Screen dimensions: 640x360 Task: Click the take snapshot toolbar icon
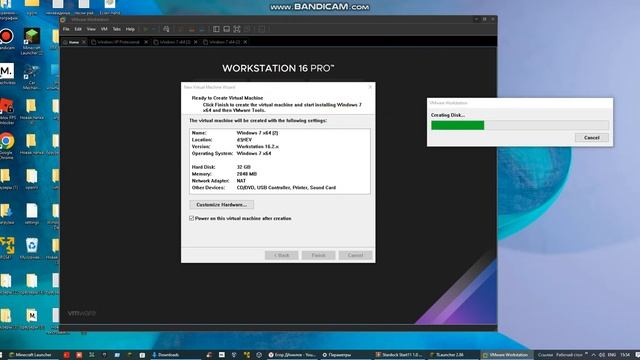click(181, 29)
